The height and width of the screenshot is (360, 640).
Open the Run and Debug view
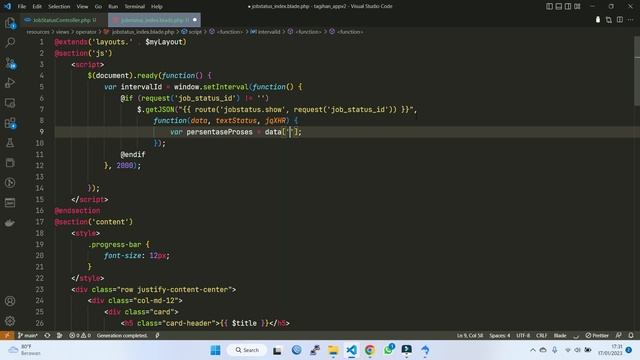coord(10,83)
